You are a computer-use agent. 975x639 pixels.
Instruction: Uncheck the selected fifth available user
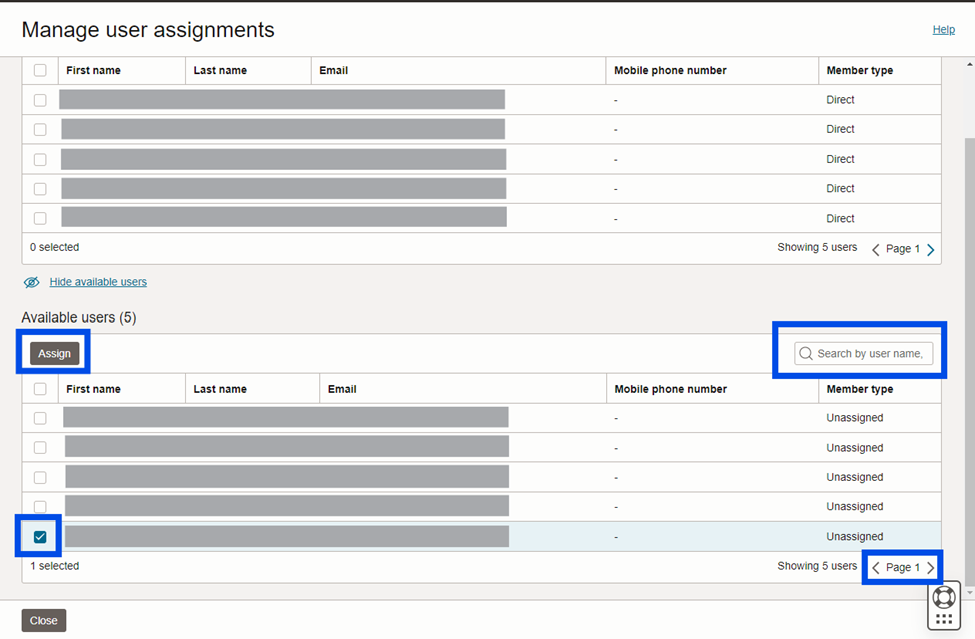tap(40, 537)
